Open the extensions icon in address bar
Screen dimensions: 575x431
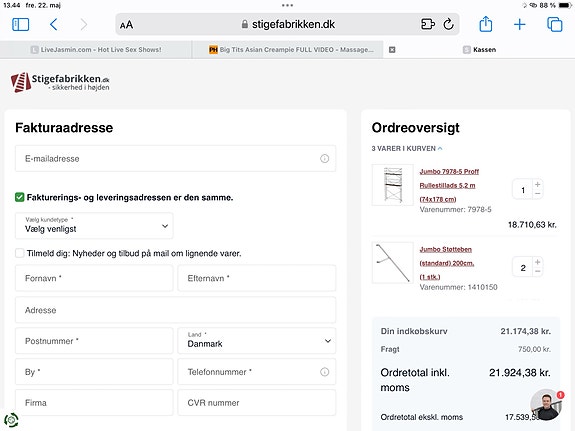point(428,24)
